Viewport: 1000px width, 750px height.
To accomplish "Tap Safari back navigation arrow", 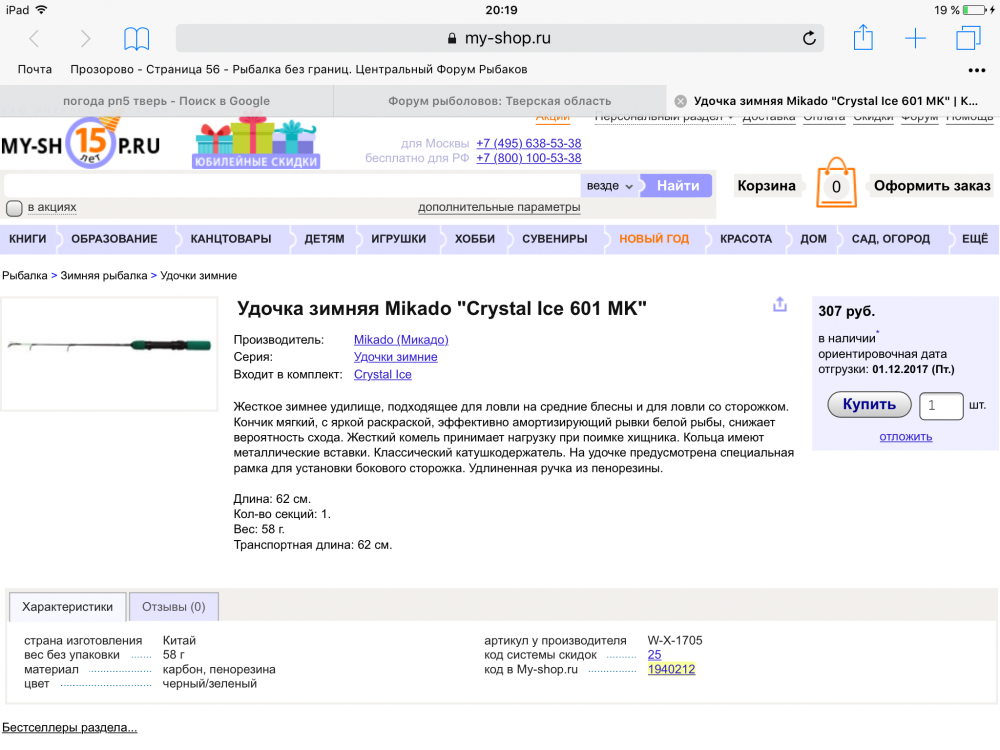I will click(34, 39).
